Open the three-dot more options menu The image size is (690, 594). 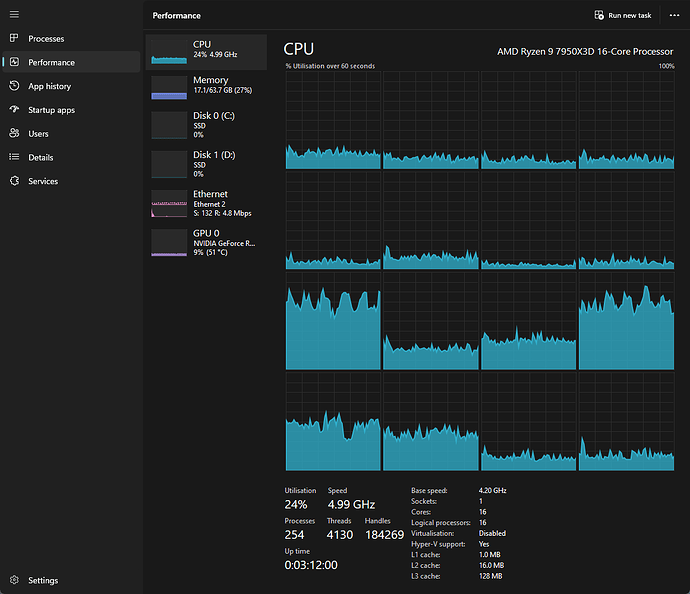click(674, 15)
